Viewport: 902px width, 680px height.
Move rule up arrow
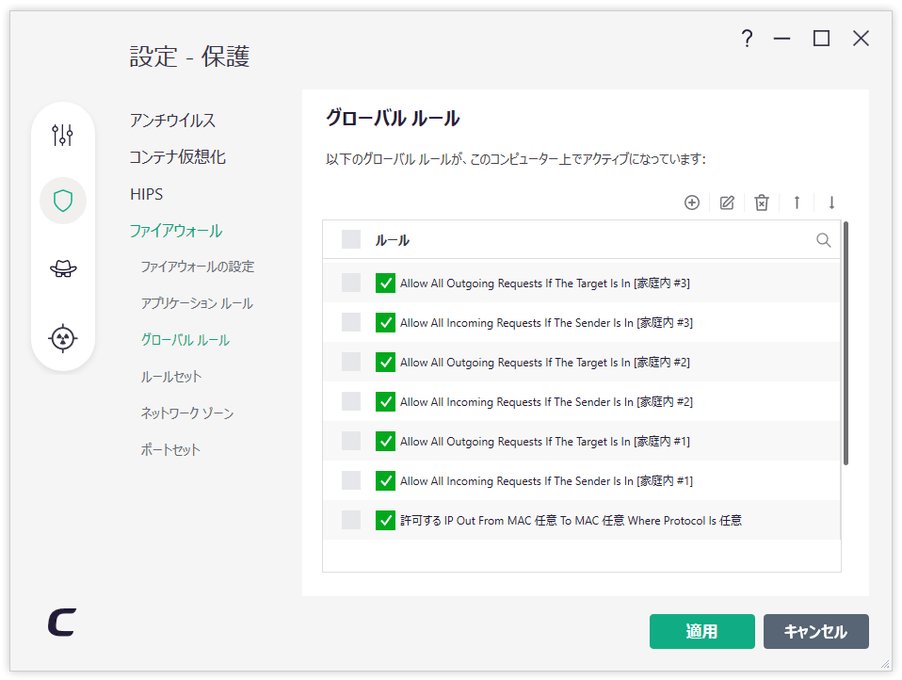pyautogui.click(x=797, y=203)
